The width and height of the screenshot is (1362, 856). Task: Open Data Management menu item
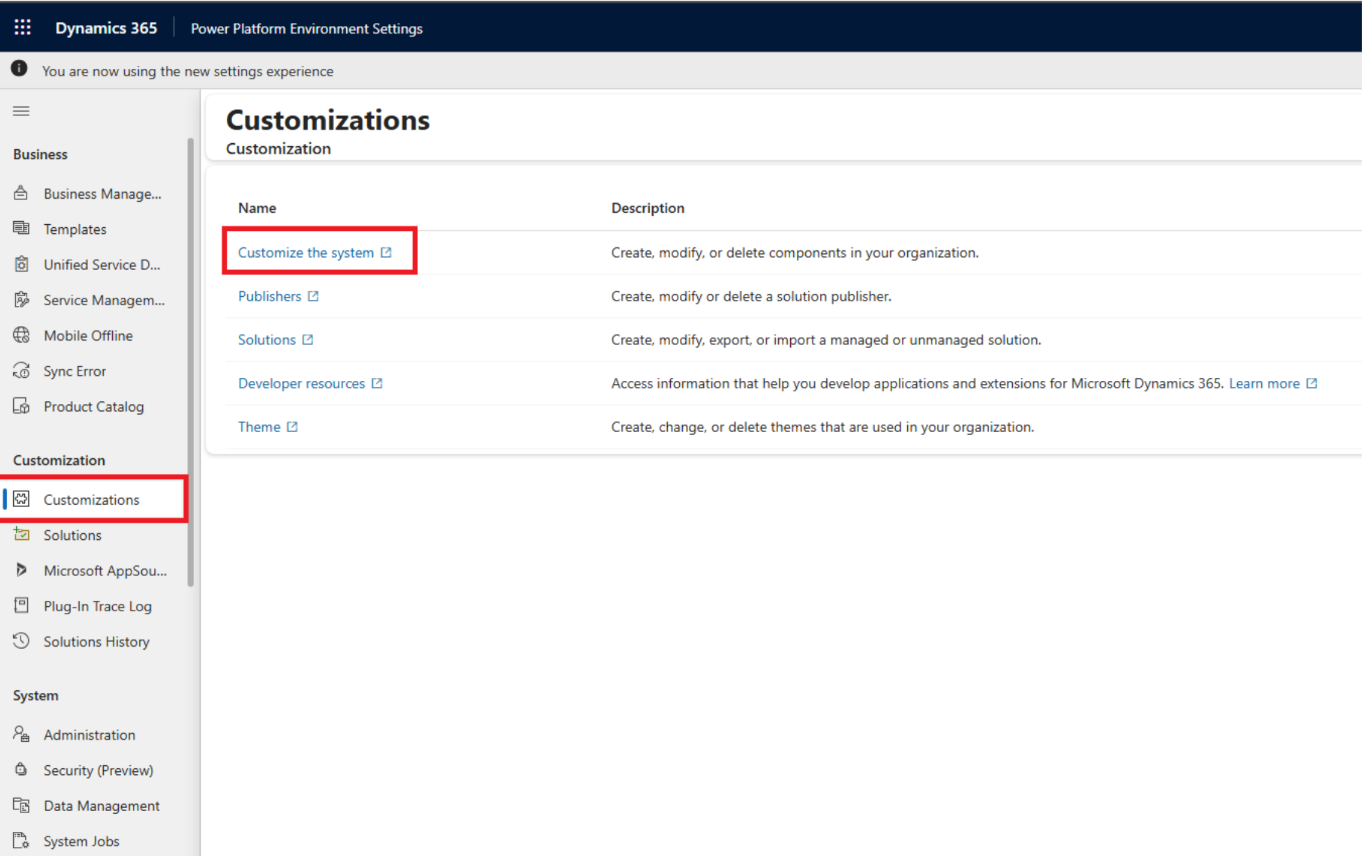pos(101,806)
